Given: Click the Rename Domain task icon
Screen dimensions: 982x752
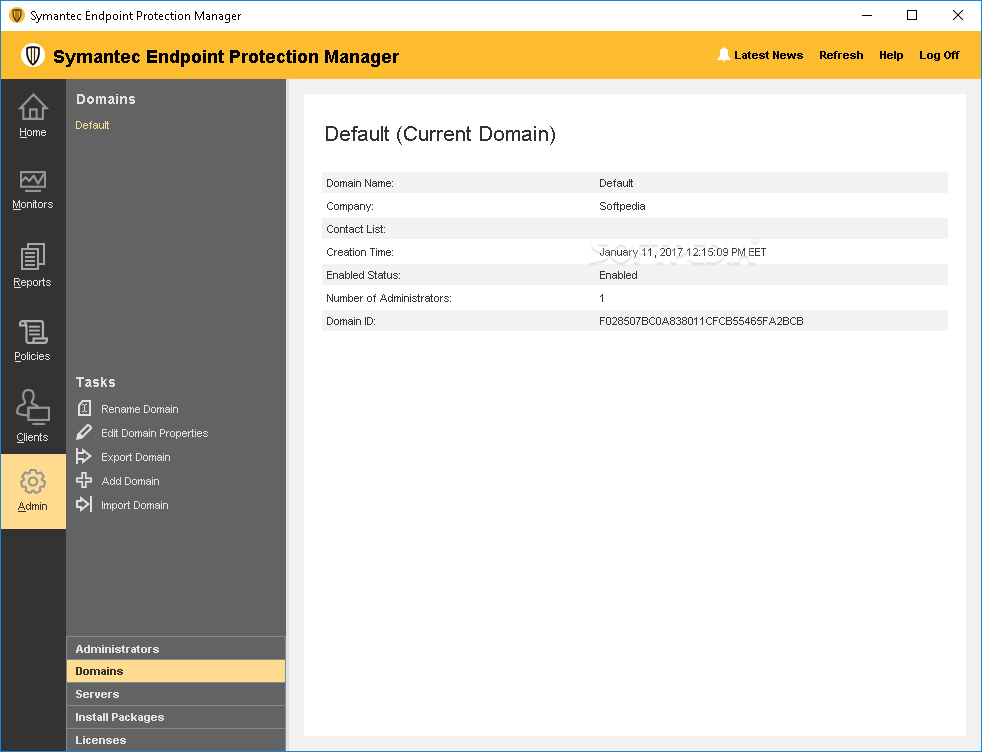Looking at the screenshot, I should pyautogui.click(x=84, y=408).
